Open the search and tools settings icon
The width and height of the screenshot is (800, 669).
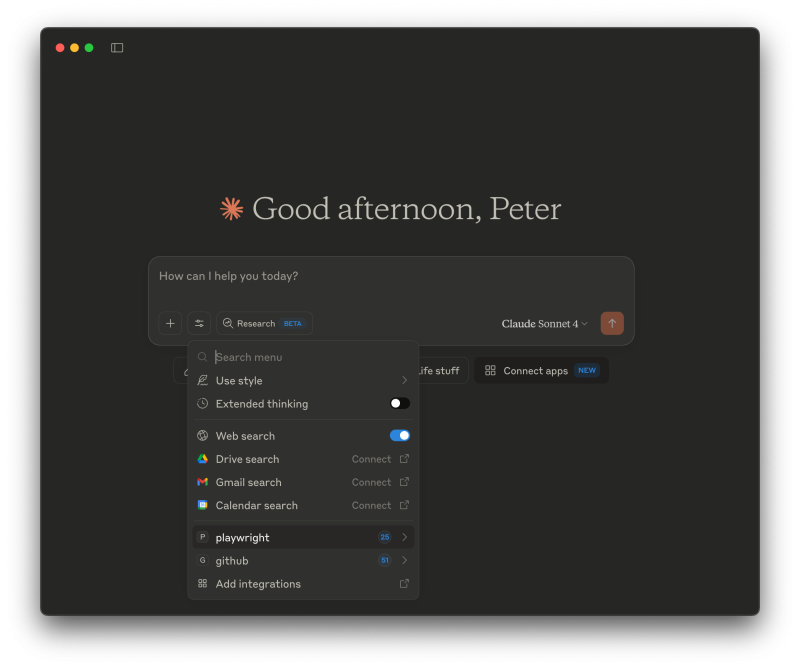tap(199, 324)
